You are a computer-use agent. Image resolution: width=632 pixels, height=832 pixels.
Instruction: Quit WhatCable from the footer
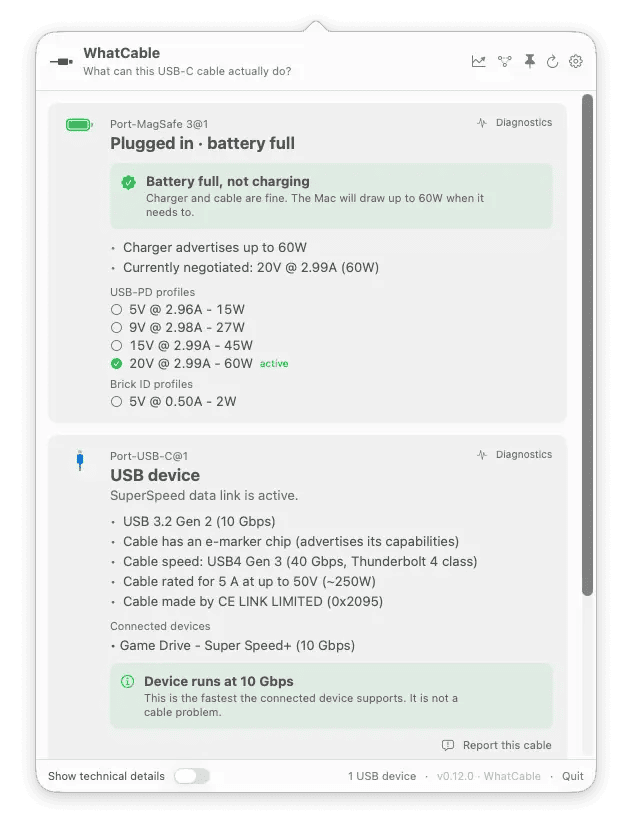point(573,776)
